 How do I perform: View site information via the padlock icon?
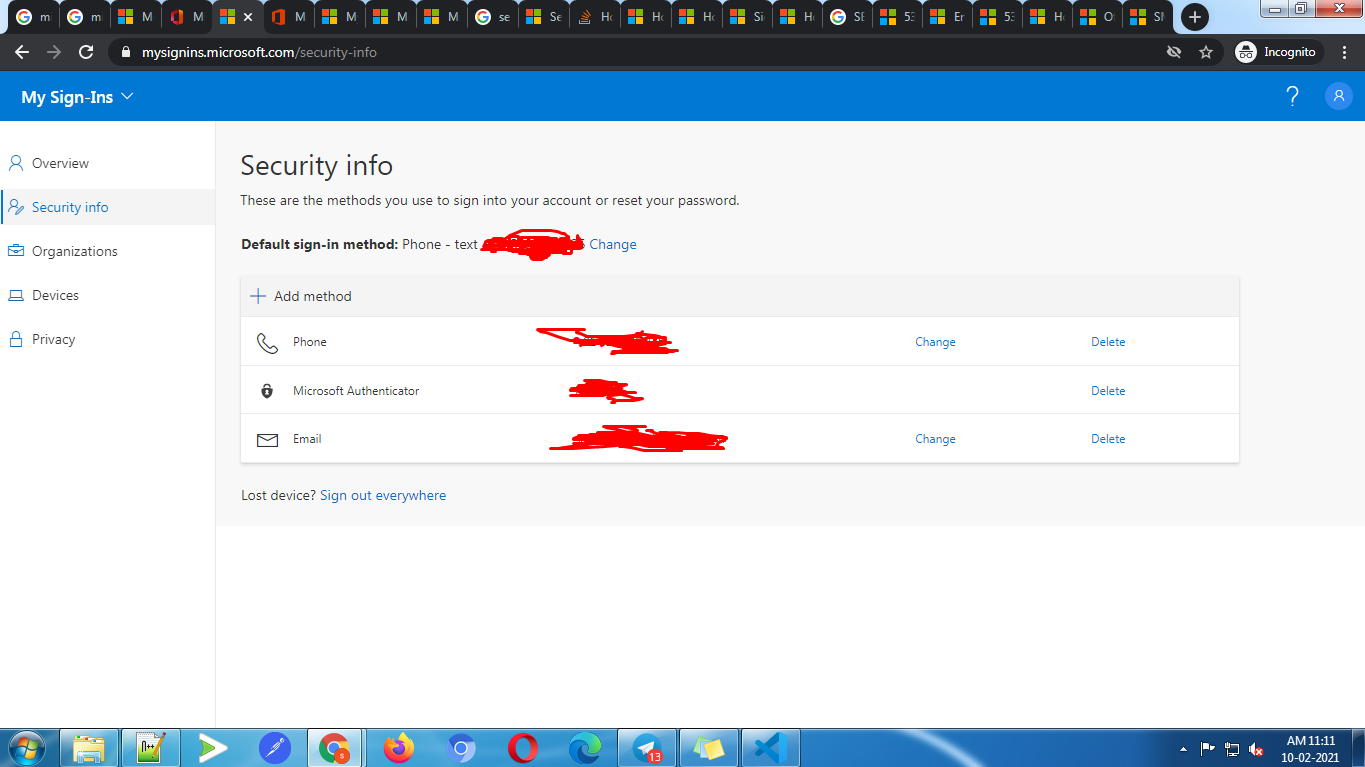tap(125, 52)
